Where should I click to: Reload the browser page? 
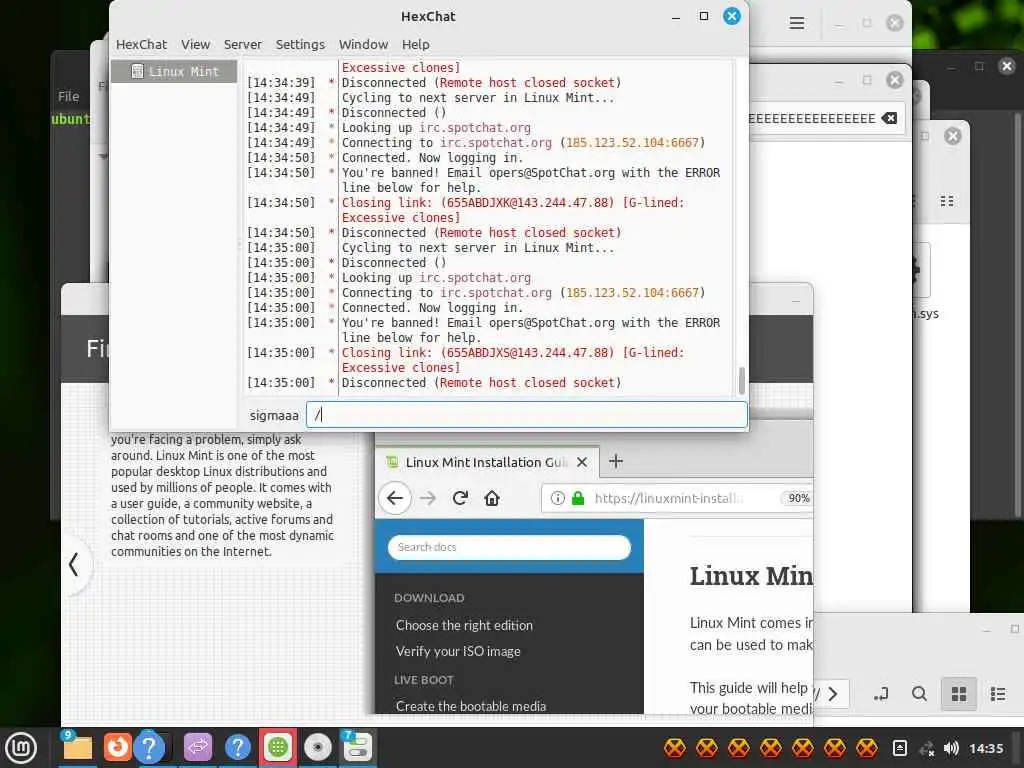(x=460, y=498)
